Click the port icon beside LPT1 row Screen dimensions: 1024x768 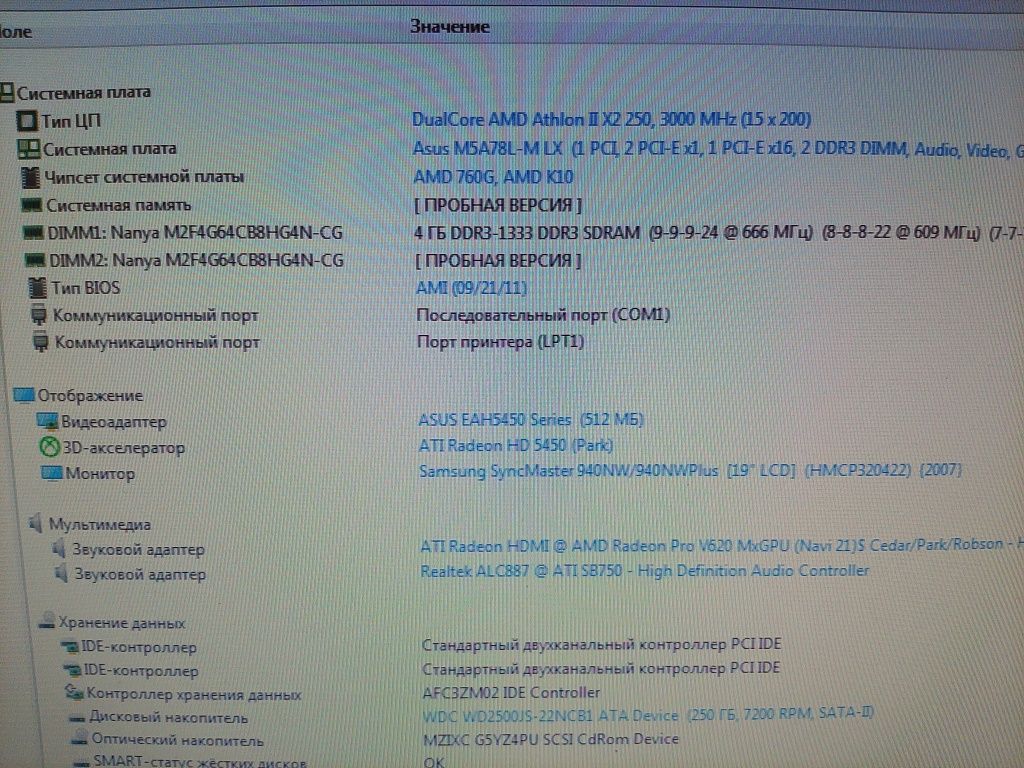point(40,342)
